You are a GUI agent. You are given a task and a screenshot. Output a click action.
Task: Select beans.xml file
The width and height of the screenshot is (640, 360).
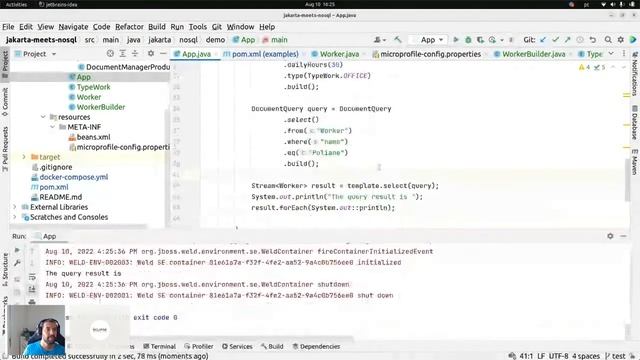93,137
